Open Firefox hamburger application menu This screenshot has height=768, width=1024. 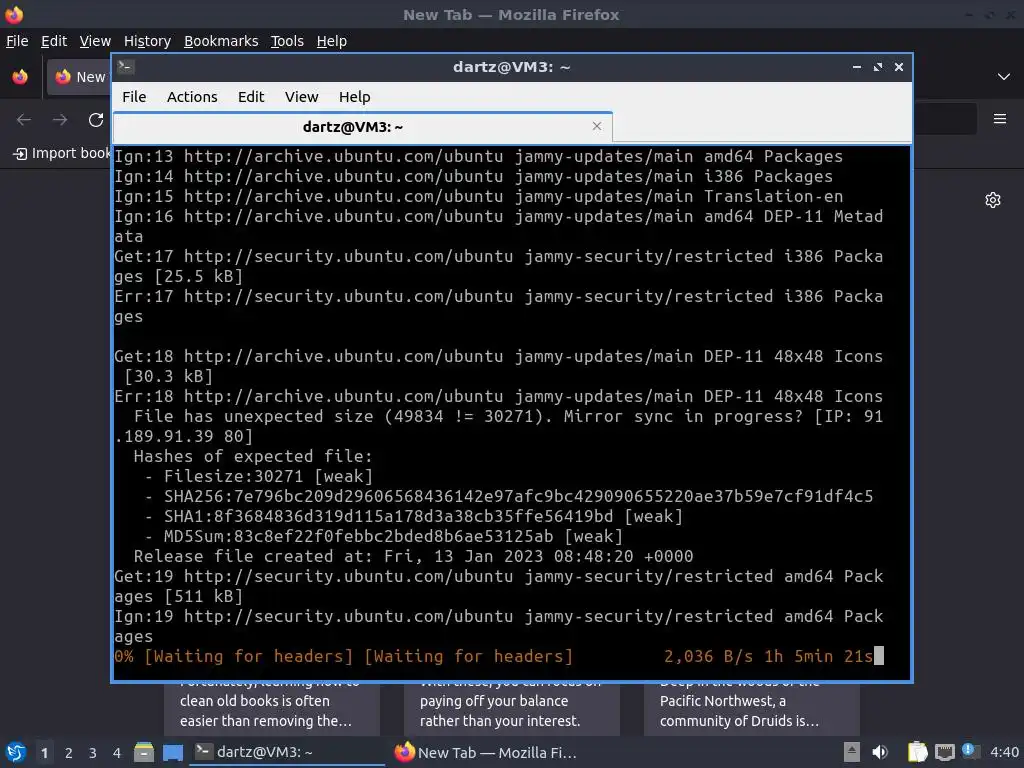click(999, 119)
